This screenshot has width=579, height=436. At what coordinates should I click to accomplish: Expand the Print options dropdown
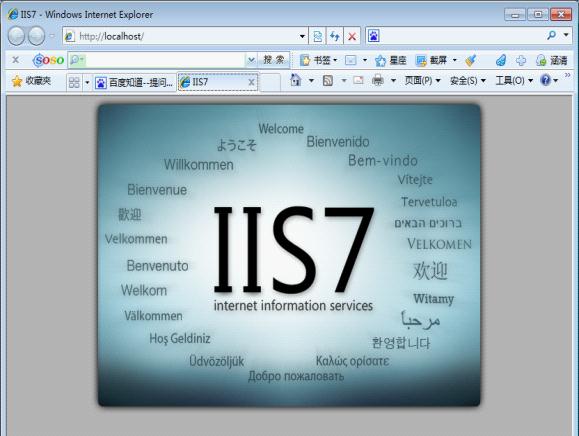pos(393,80)
